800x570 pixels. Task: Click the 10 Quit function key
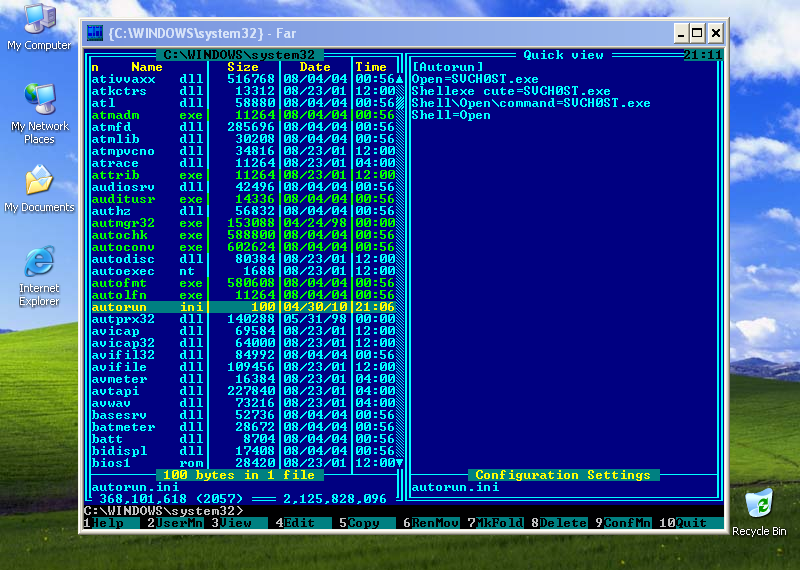coord(691,523)
